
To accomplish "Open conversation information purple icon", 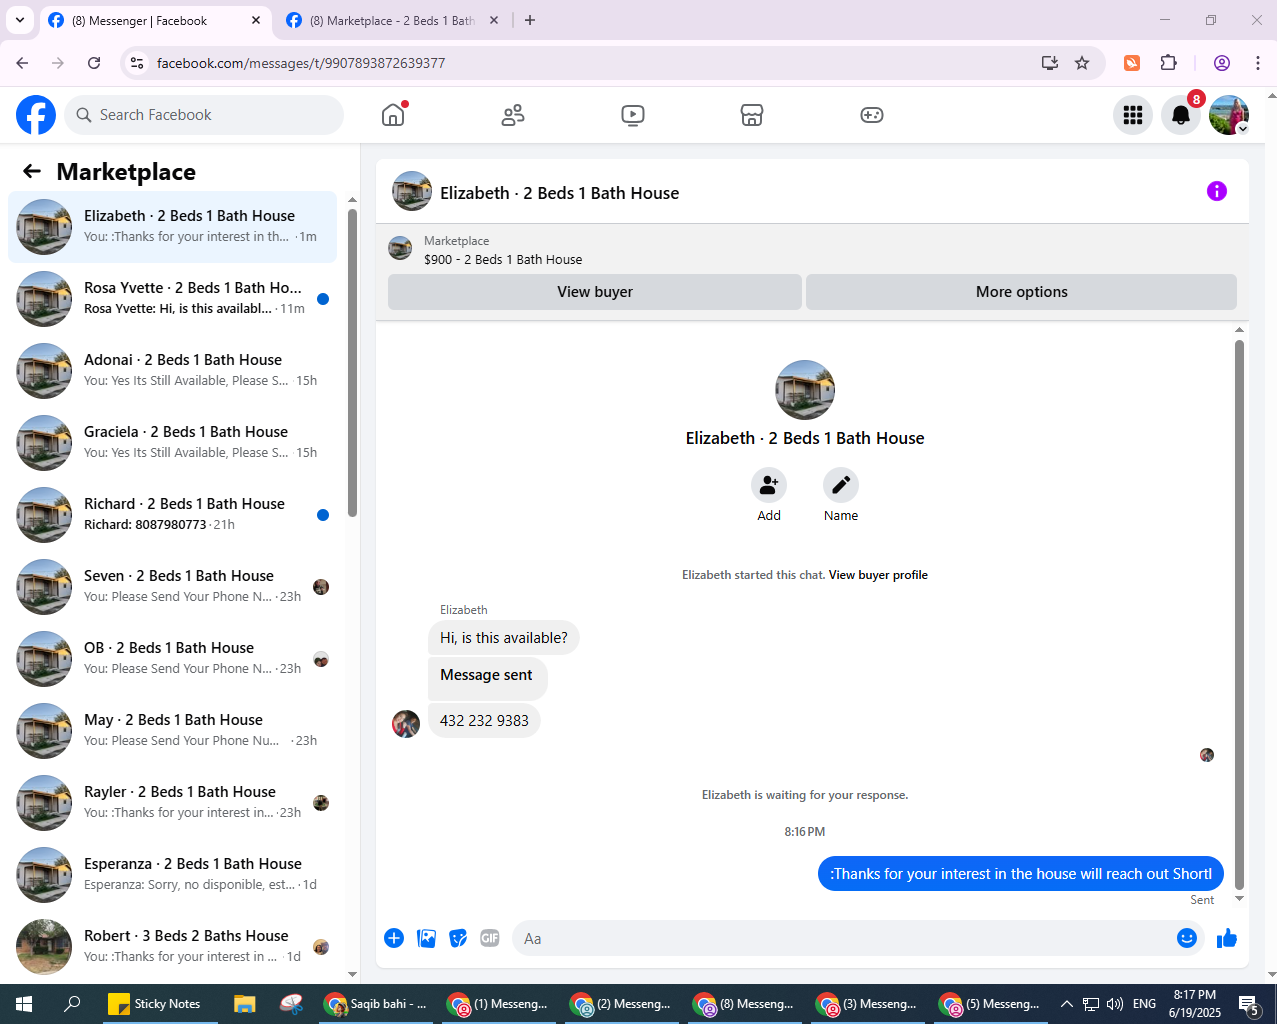I will click(x=1217, y=191).
